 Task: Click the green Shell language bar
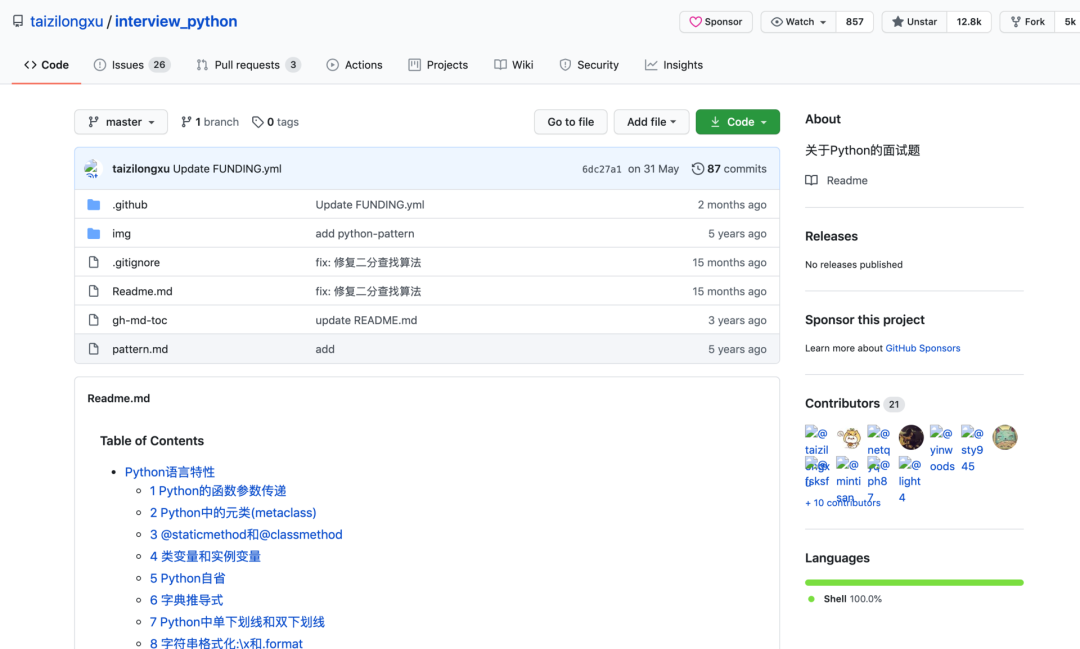tap(914, 583)
